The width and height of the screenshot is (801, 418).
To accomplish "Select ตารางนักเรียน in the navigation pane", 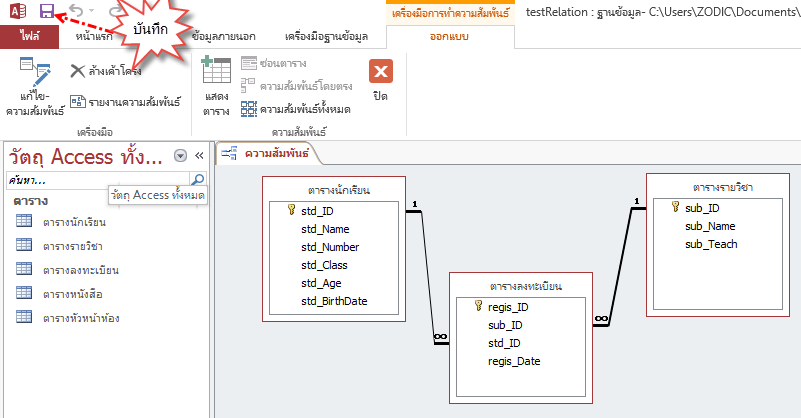I will (74, 222).
